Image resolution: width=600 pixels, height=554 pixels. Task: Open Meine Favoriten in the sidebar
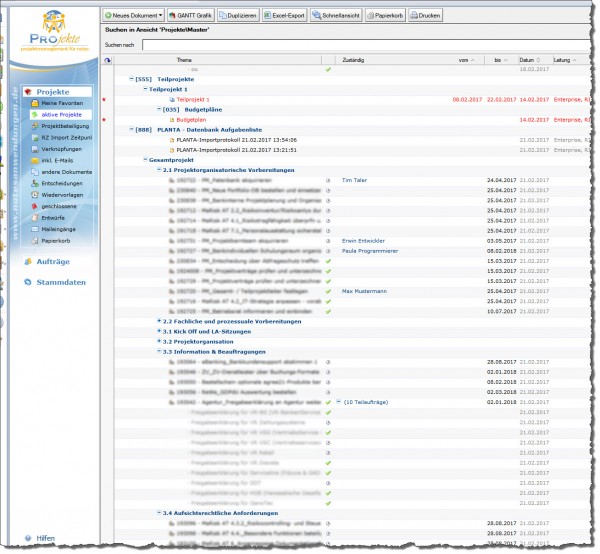click(61, 103)
